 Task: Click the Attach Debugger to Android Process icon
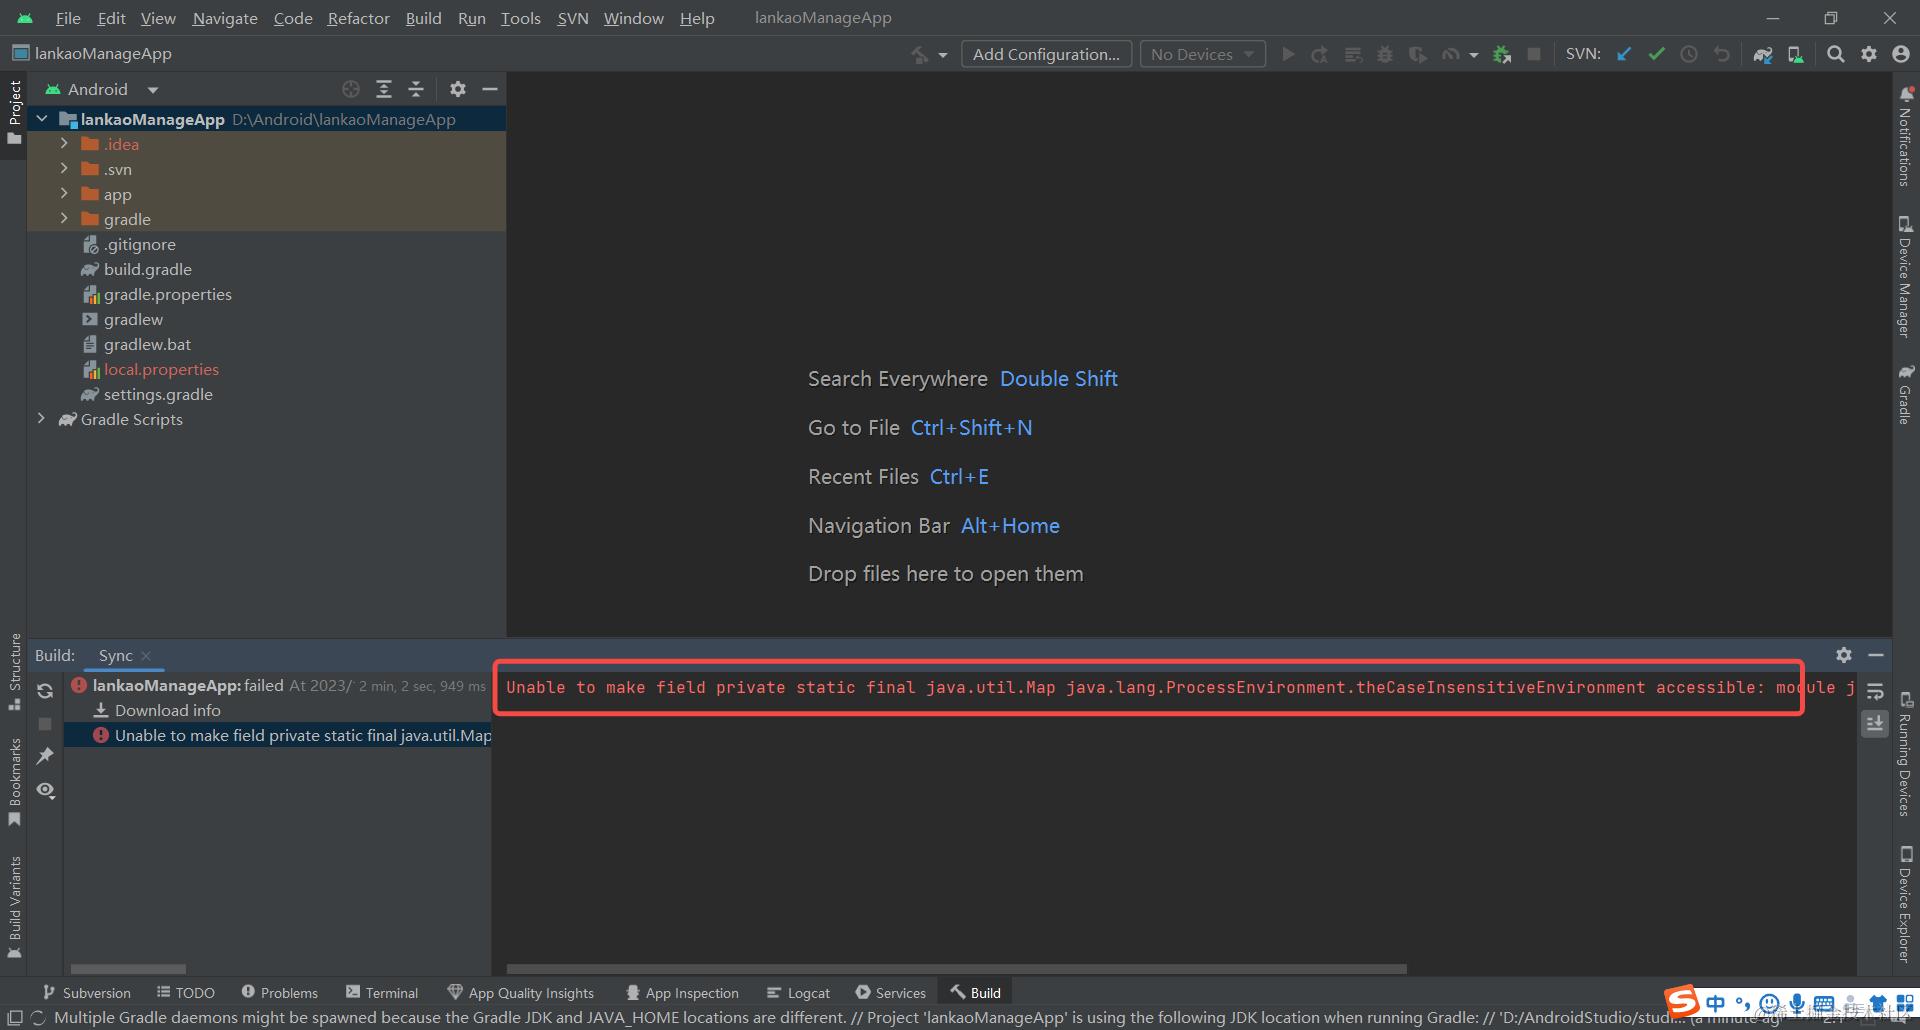pyautogui.click(x=1502, y=55)
